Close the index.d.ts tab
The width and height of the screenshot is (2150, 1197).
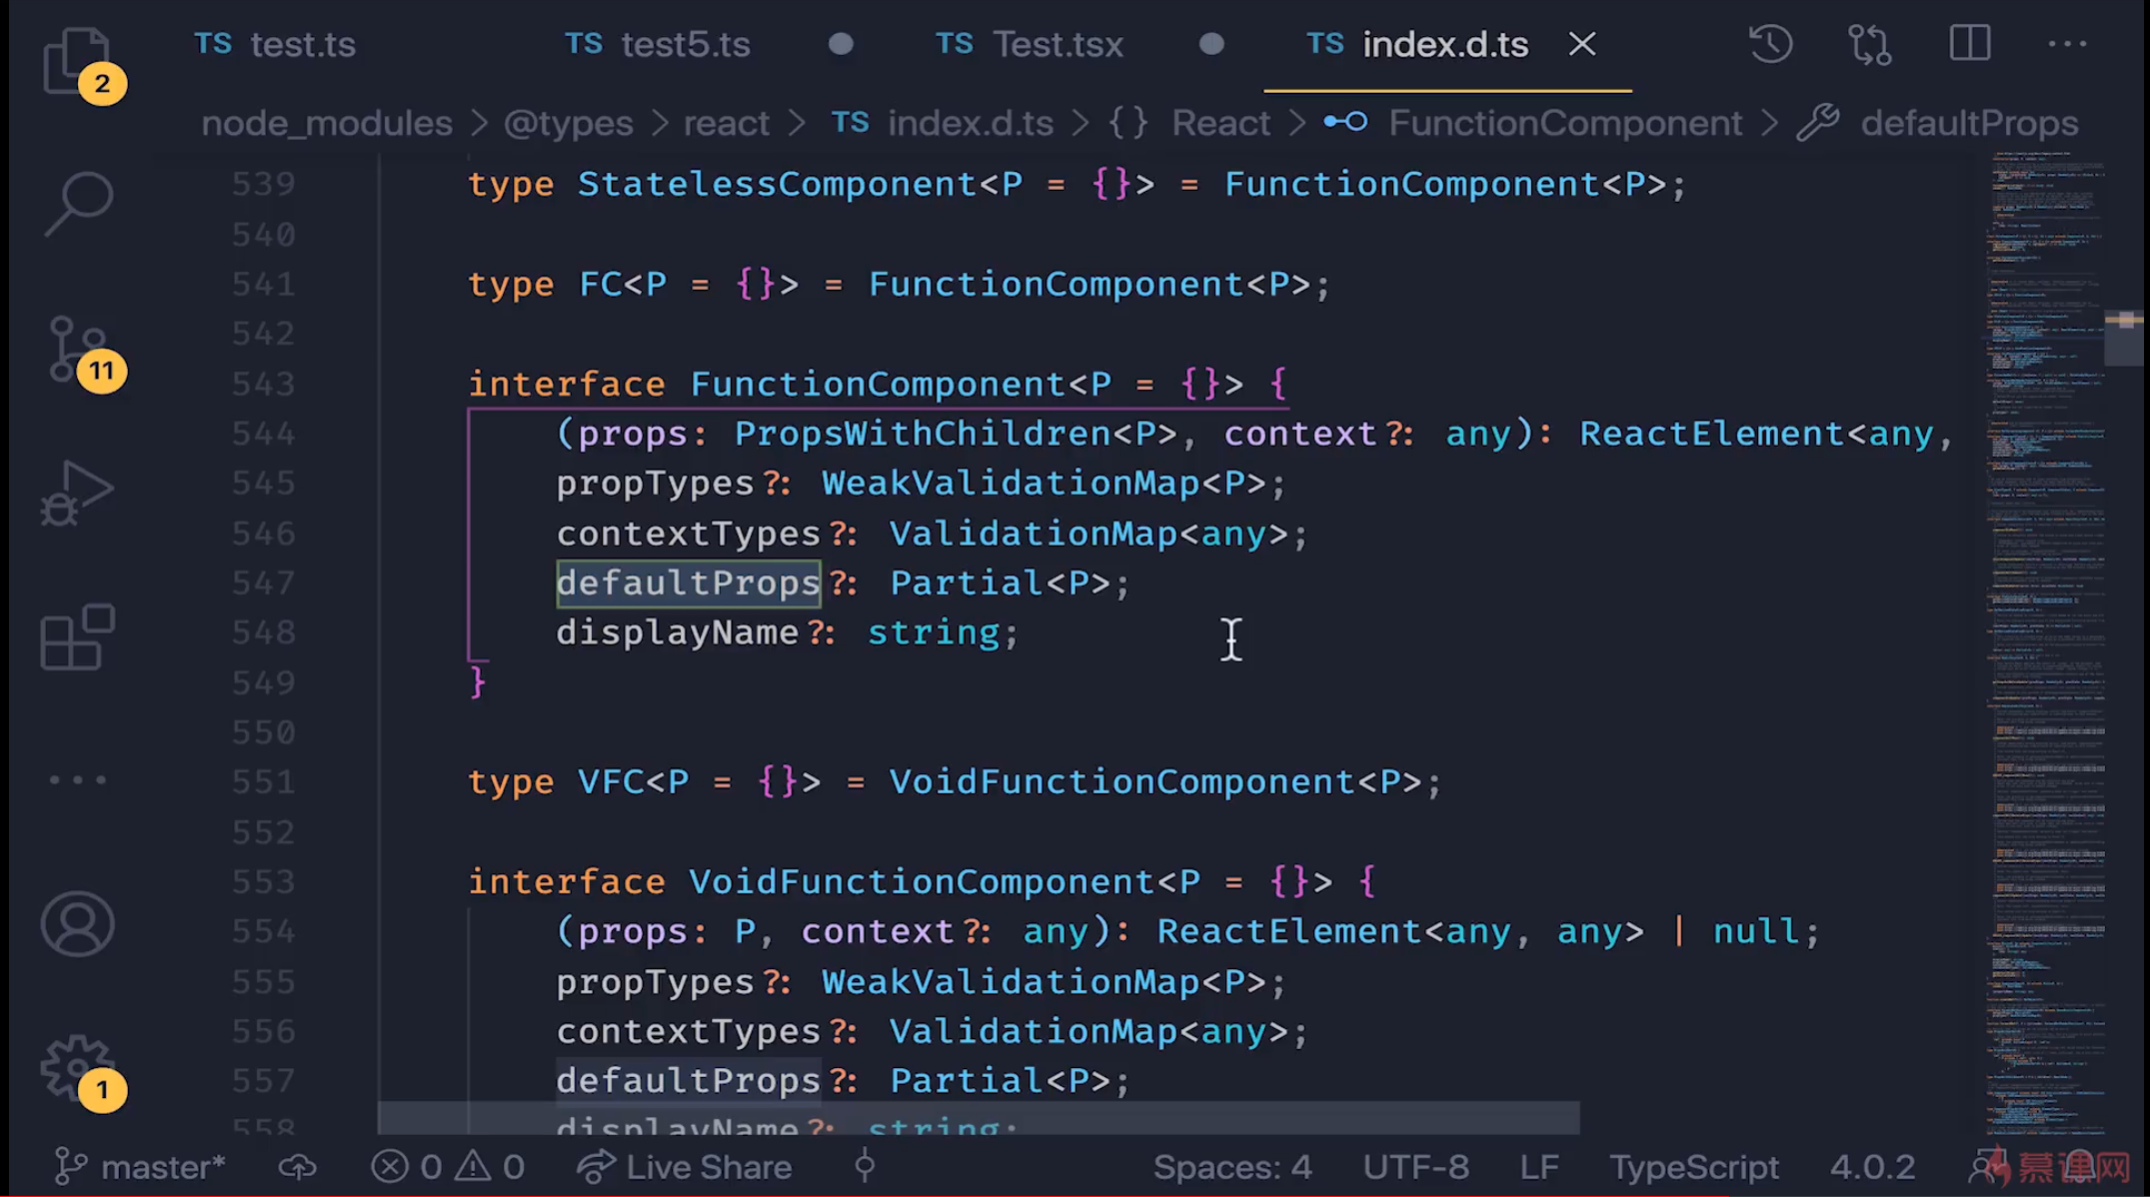1582,44
